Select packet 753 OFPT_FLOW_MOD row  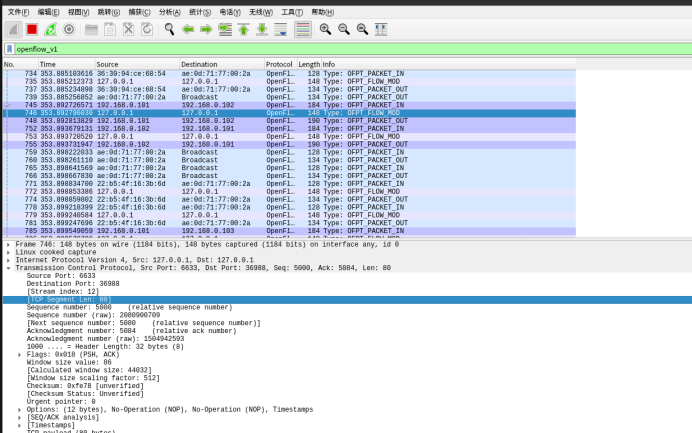[x=289, y=137]
